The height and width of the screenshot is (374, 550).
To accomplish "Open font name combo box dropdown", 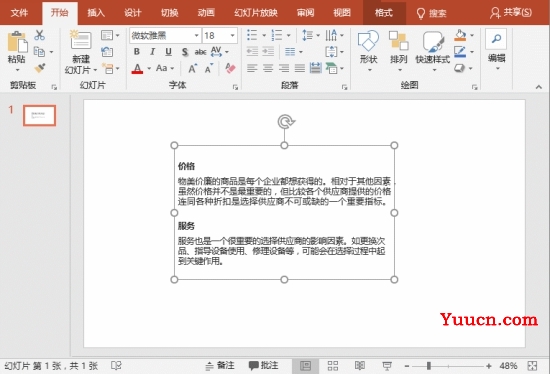I will pos(196,35).
